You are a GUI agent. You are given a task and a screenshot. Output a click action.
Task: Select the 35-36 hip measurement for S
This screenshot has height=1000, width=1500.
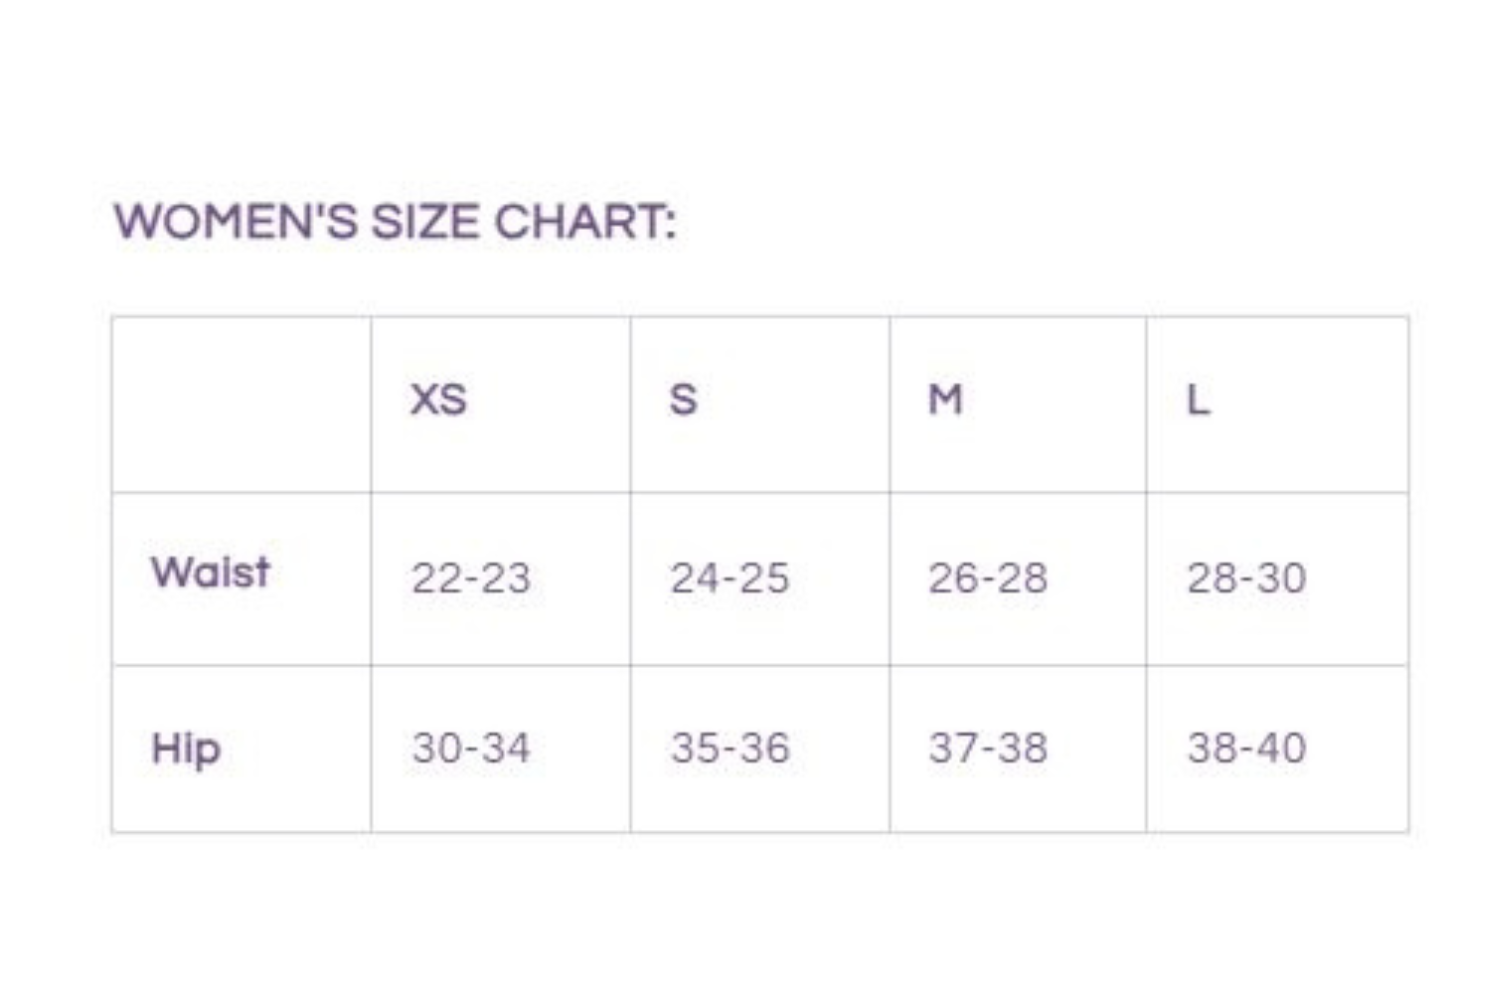point(729,748)
